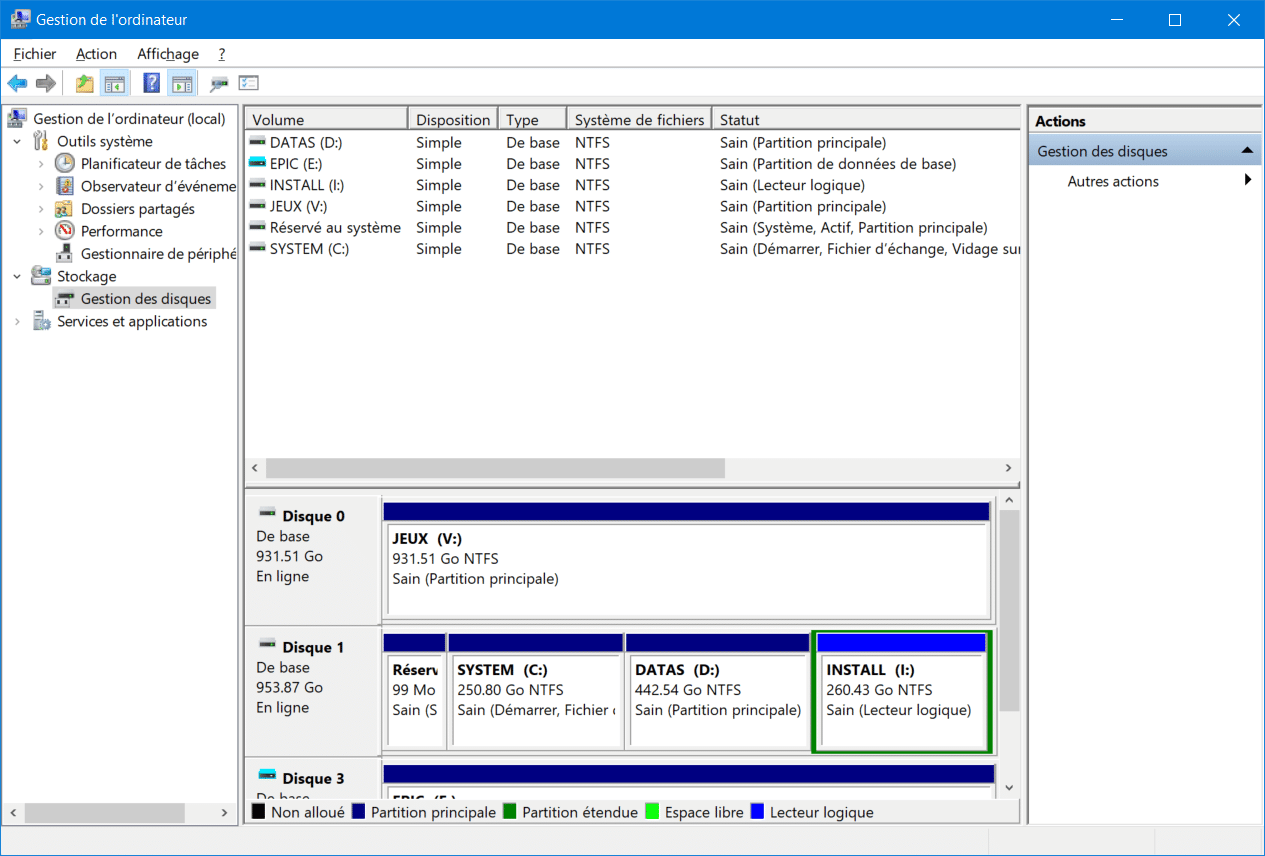Expand Services et applications in sidebar
The height and width of the screenshot is (856, 1265).
tap(19, 321)
